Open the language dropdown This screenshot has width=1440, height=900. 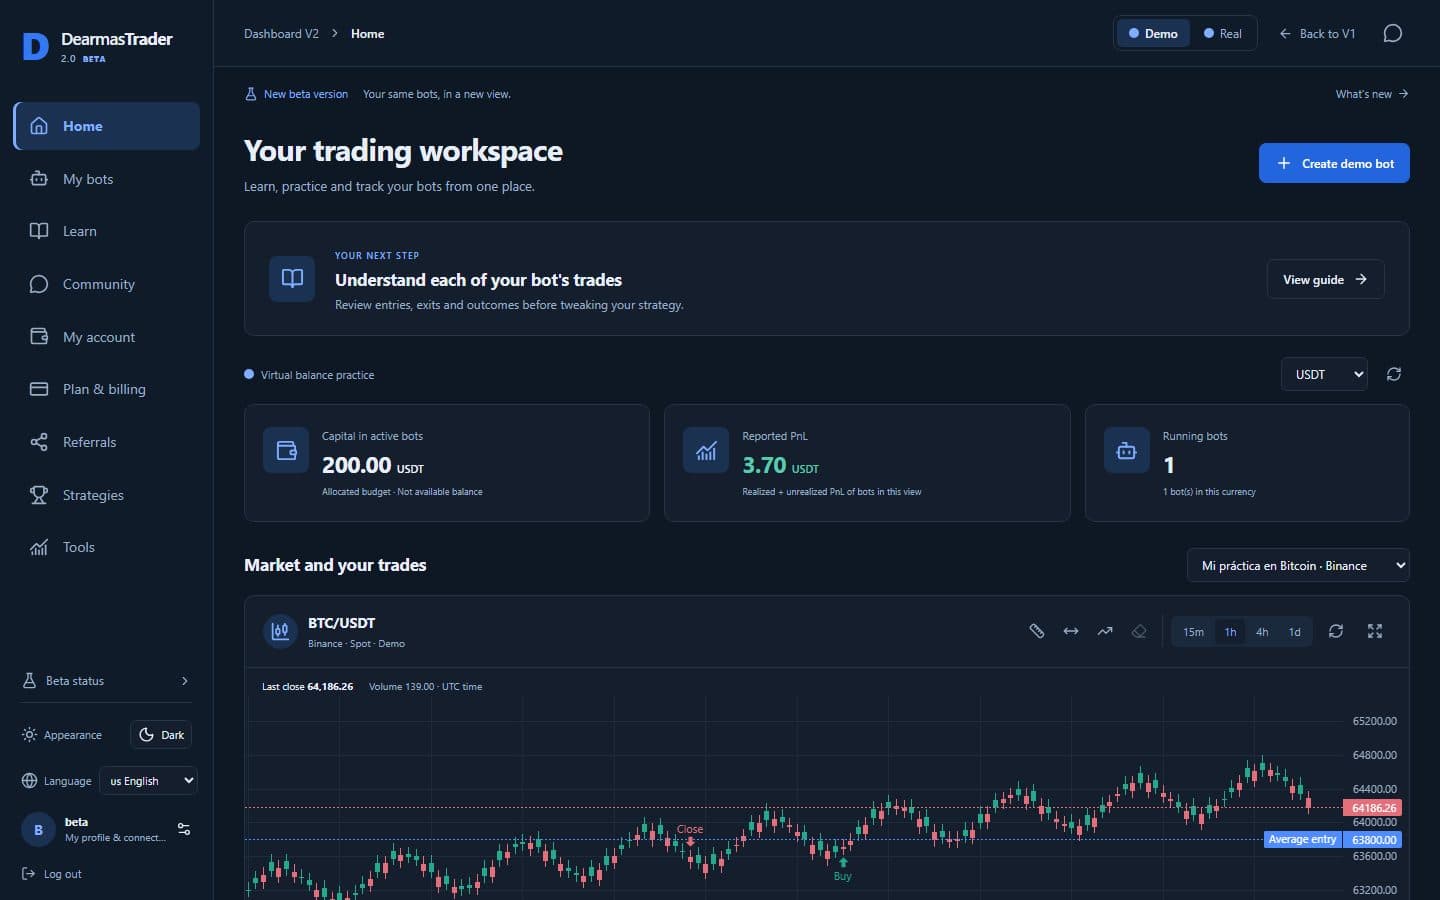(148, 781)
